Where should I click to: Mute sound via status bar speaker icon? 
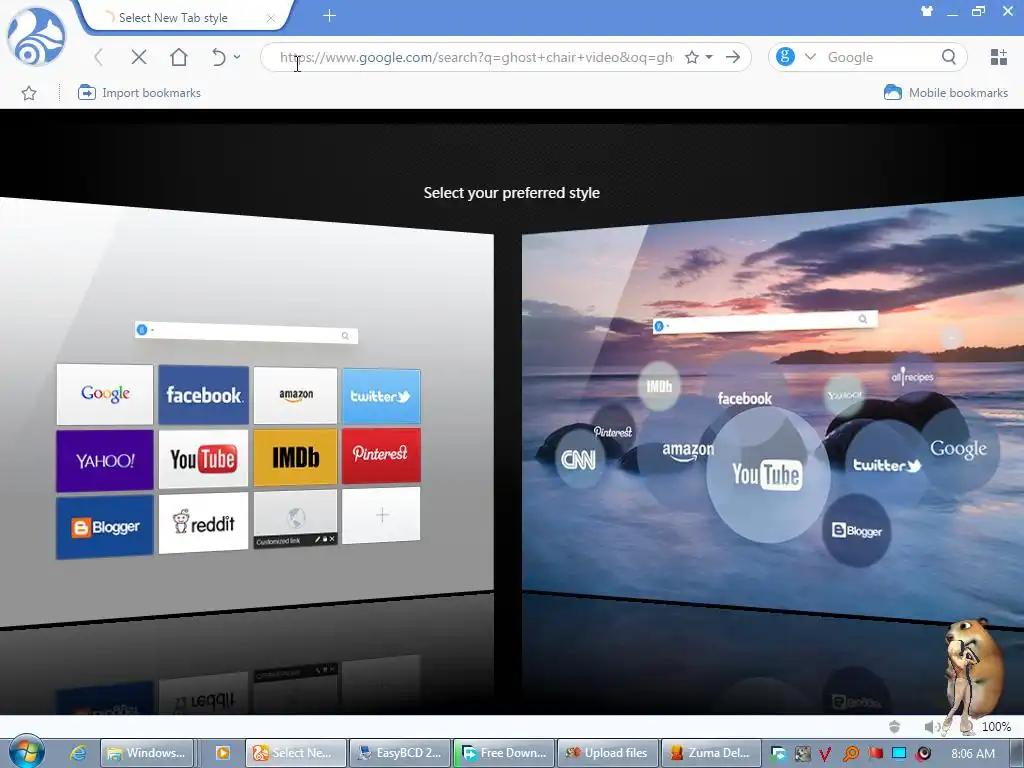(x=931, y=726)
